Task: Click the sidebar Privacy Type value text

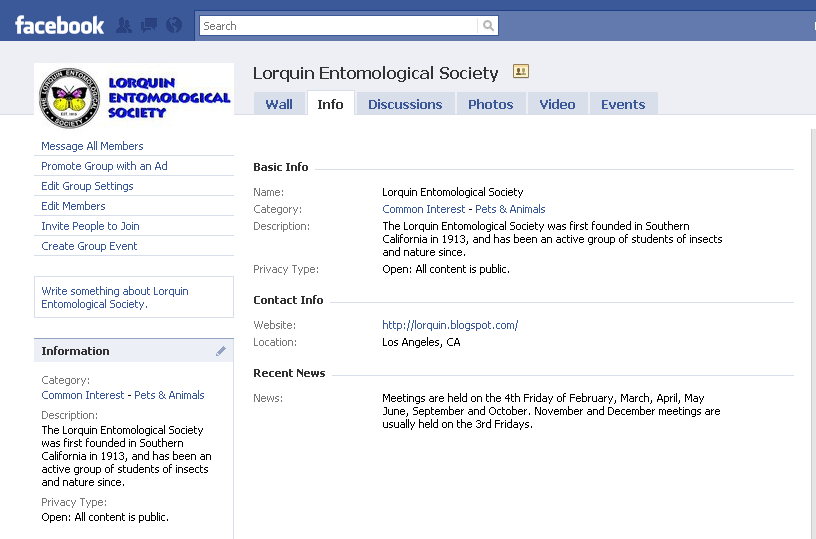Action: point(105,517)
